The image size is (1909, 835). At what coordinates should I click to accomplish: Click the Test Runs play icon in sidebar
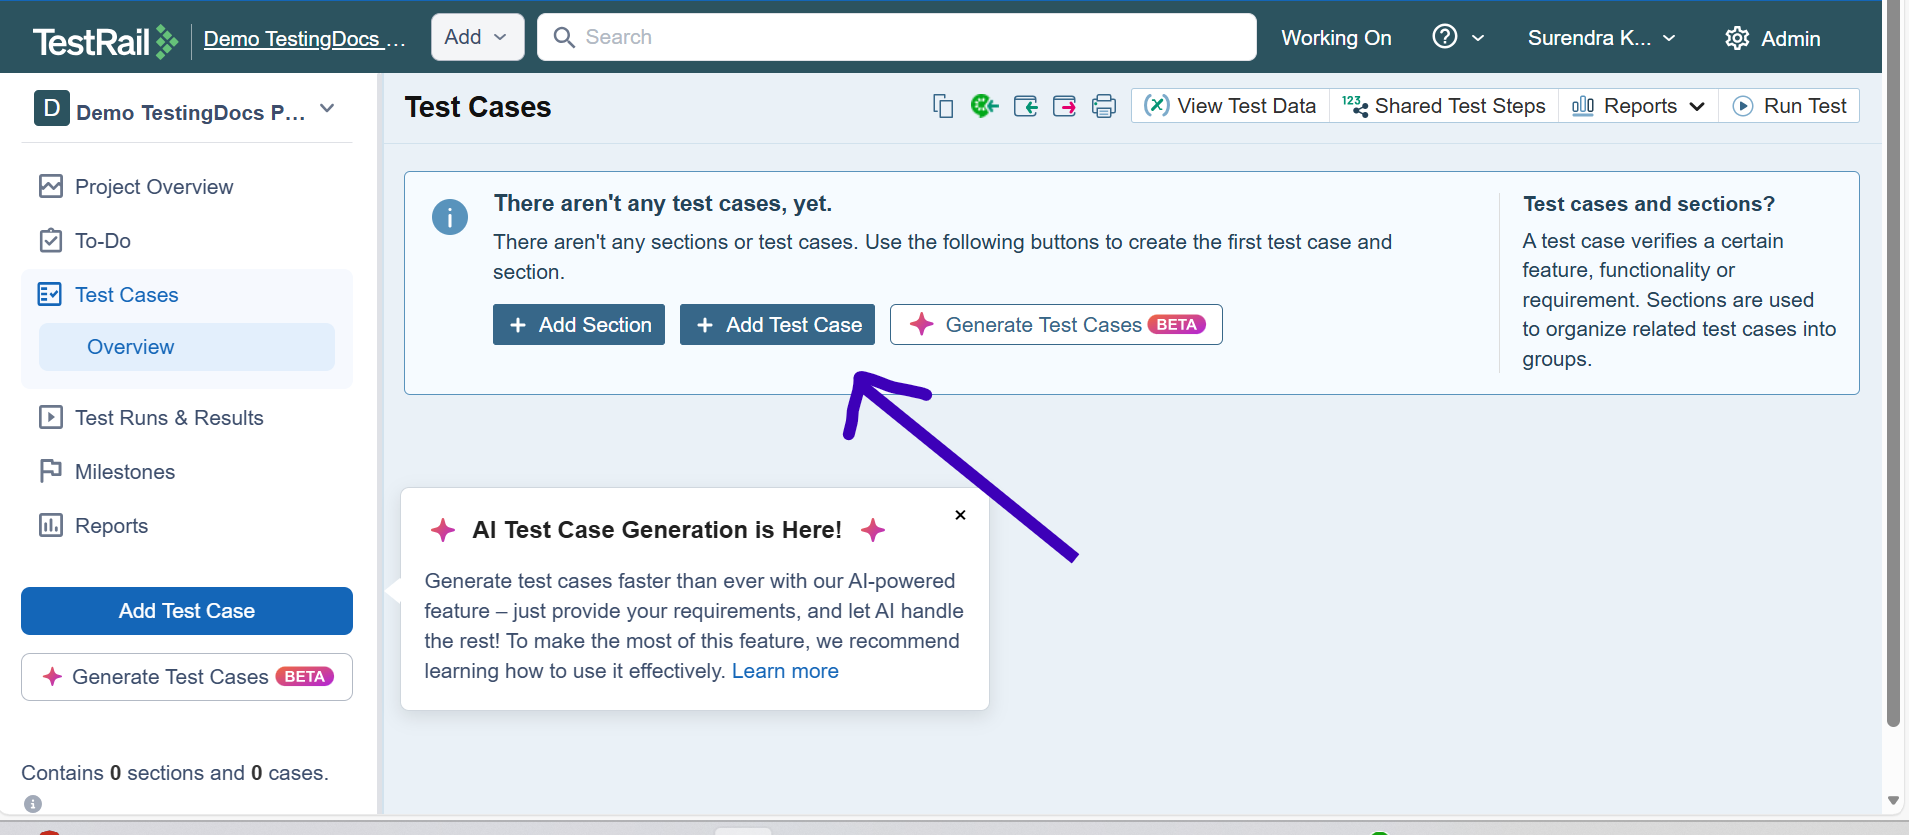51,417
